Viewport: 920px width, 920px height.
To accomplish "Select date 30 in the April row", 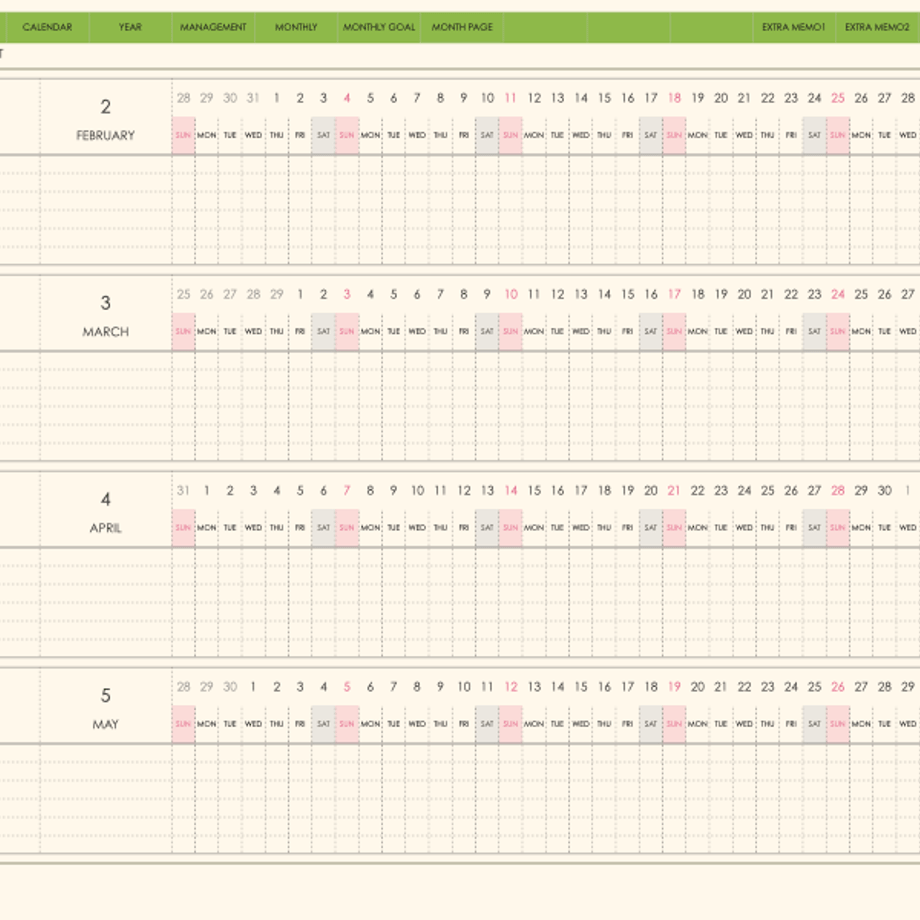I will [885, 491].
